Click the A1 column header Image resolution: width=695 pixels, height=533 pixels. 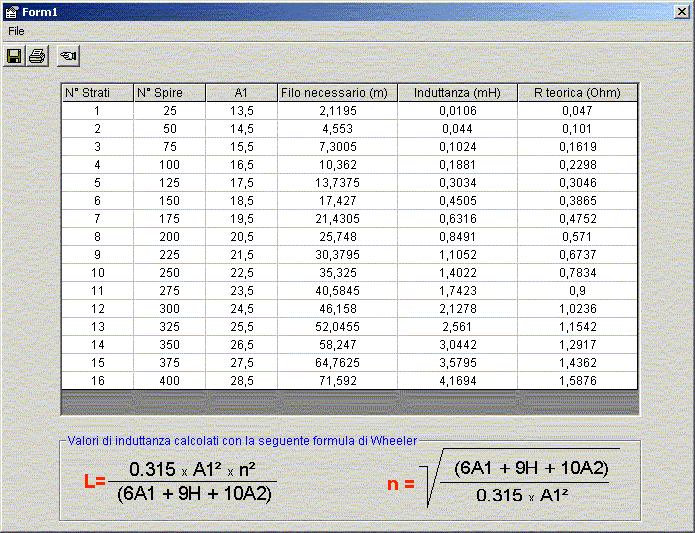[x=242, y=93]
